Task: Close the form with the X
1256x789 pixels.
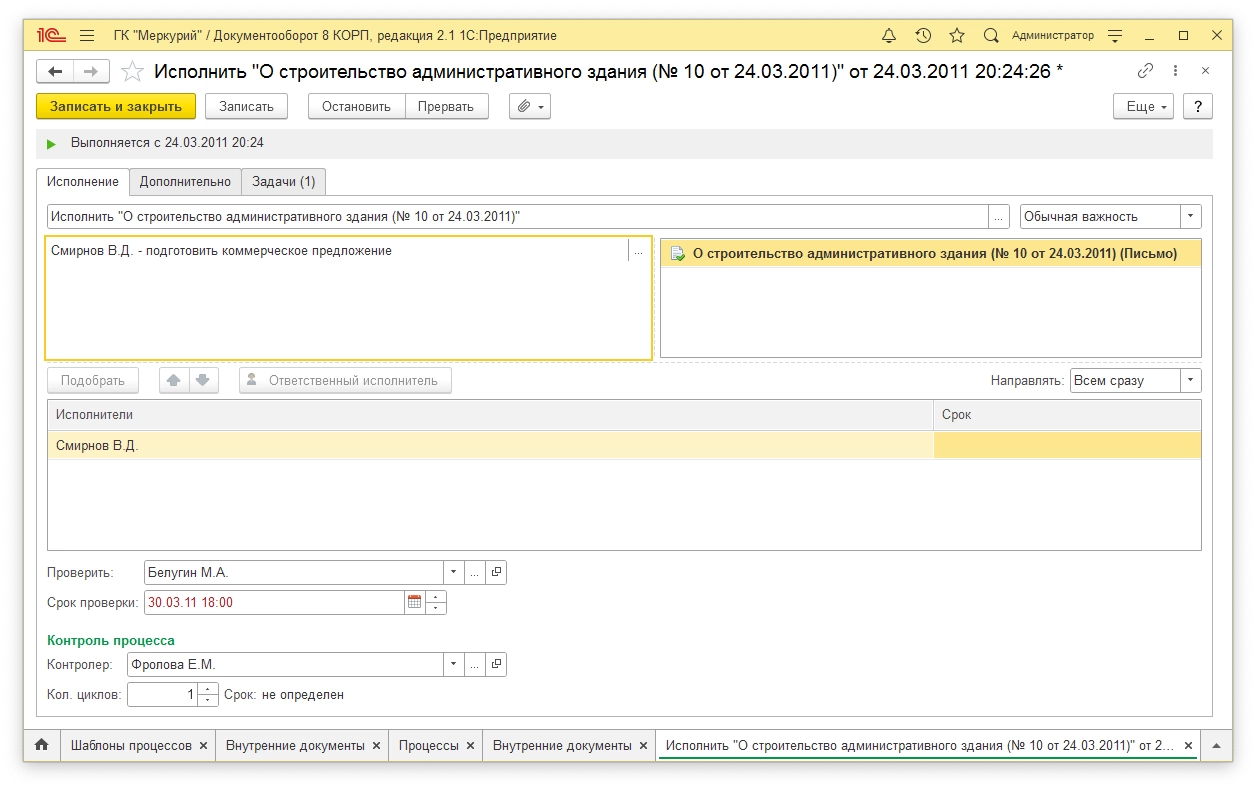Action: click(1205, 71)
